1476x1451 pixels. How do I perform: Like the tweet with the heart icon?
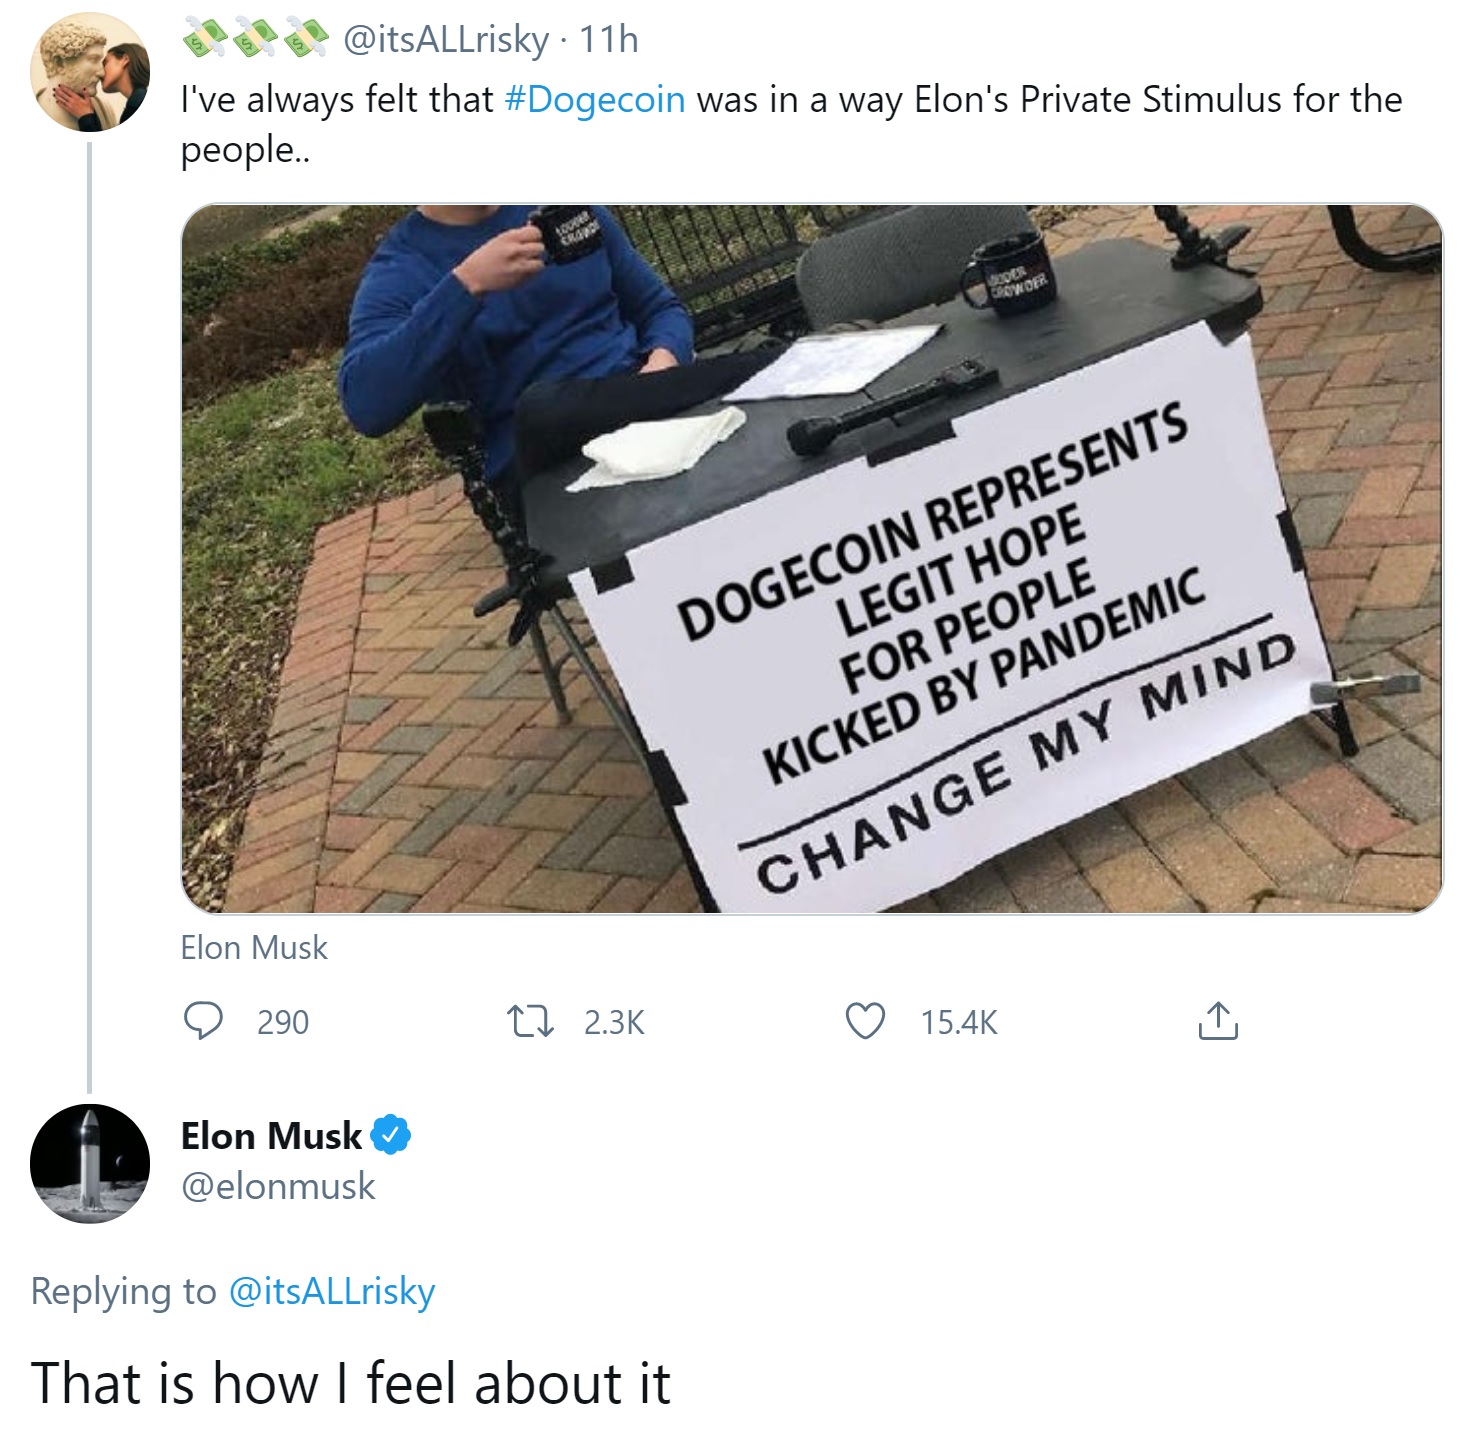coord(865,1021)
